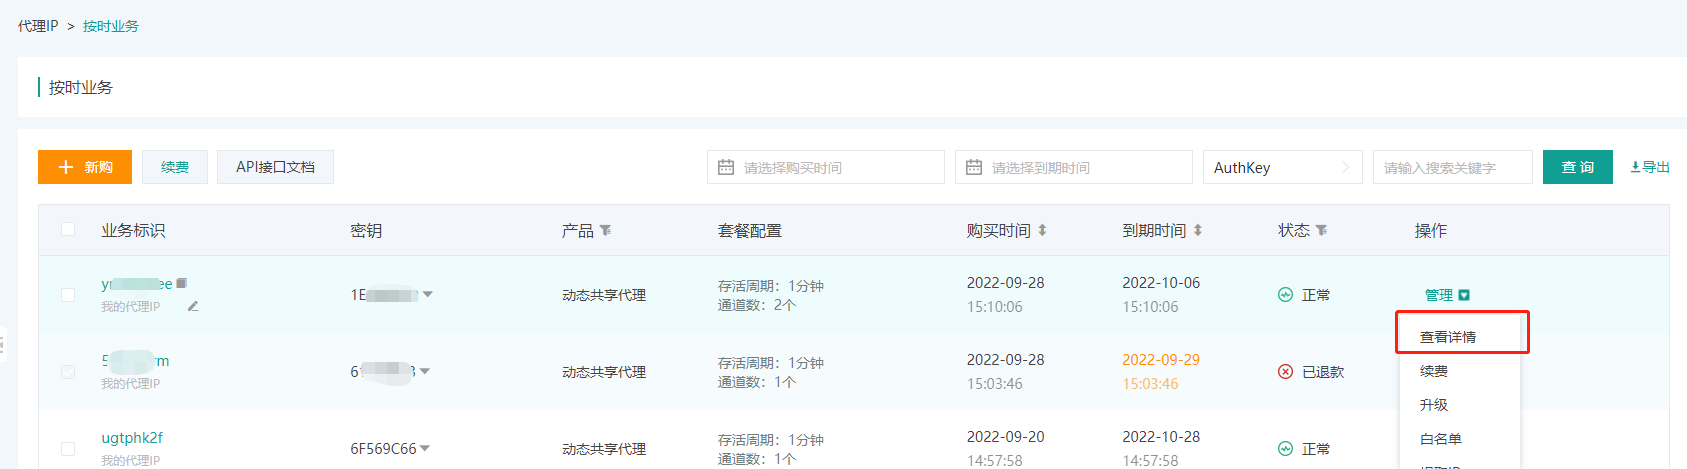Click the copy icon beside first business ID
This screenshot has width=1687, height=469.
[x=182, y=284]
